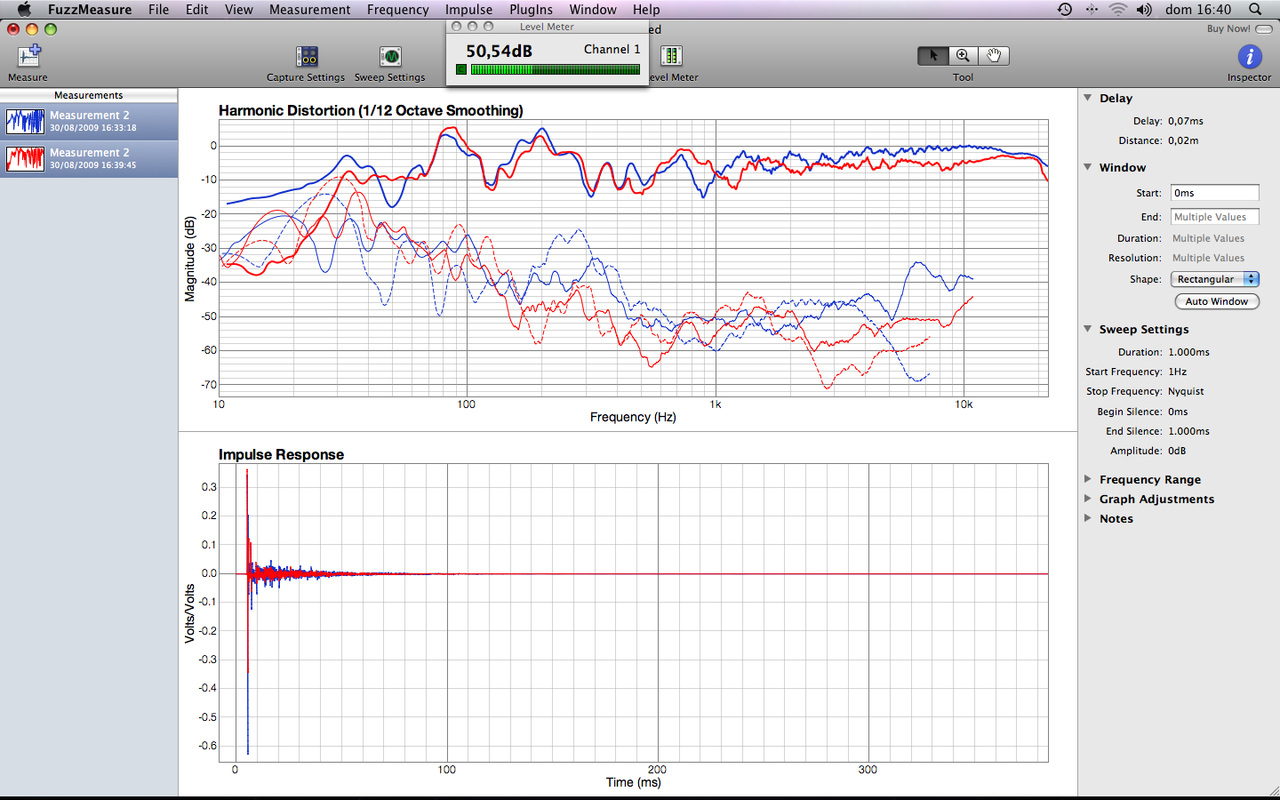The width and height of the screenshot is (1280, 800).
Task: Select the hand pan tool
Action: 993,56
